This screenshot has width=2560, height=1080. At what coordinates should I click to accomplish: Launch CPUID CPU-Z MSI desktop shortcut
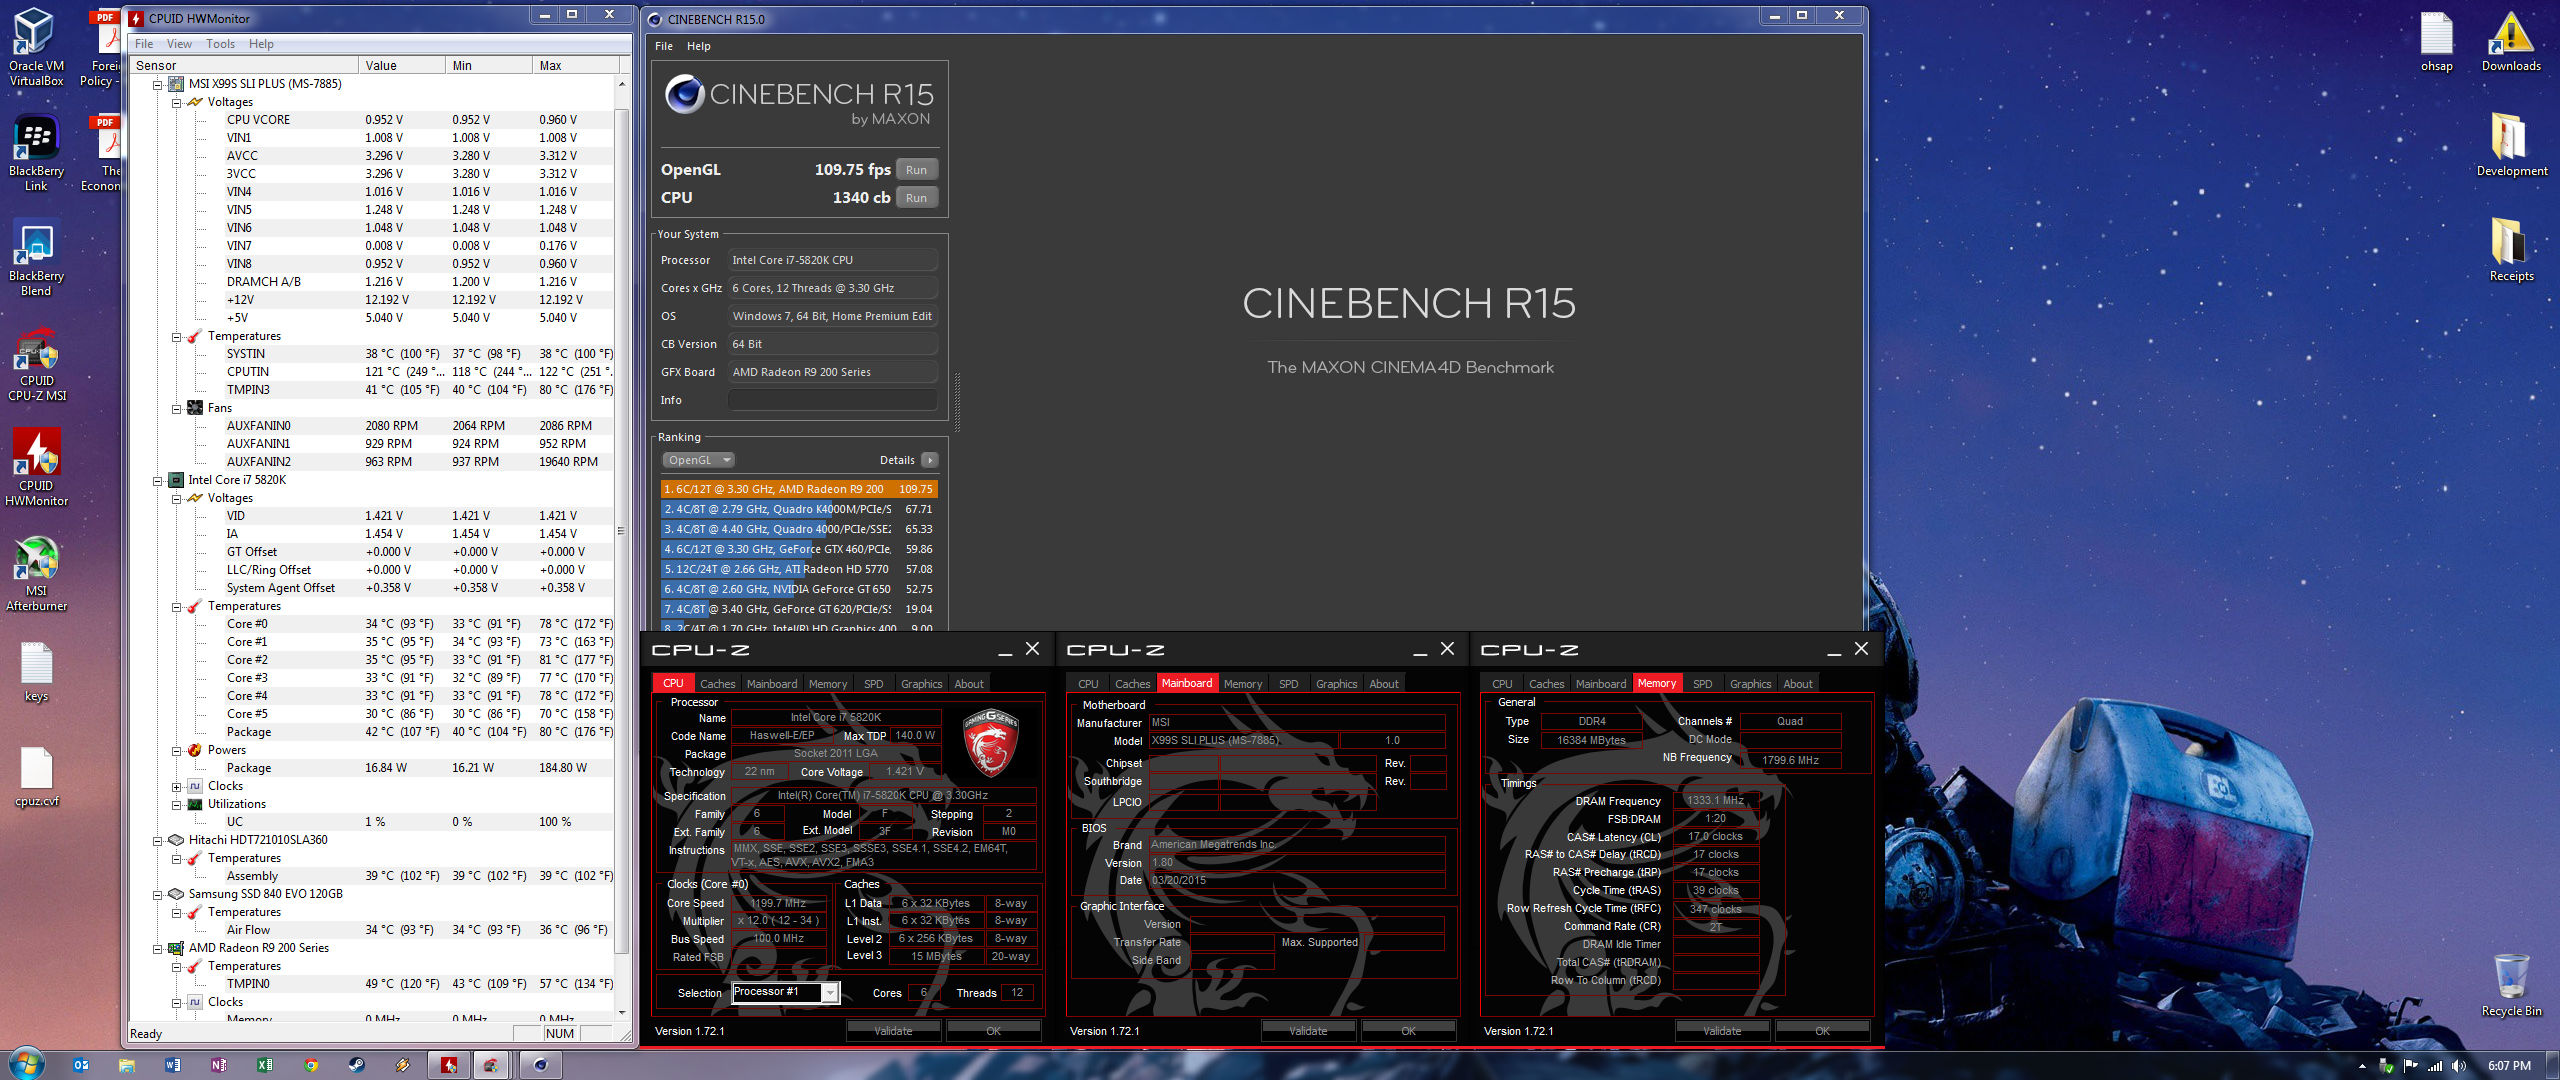36,362
